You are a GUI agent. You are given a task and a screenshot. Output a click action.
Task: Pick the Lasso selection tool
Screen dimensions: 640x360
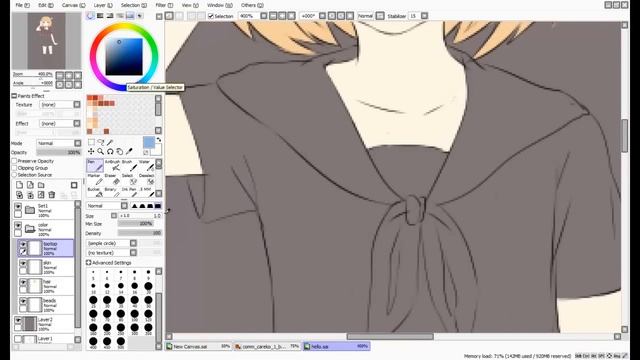[100, 142]
